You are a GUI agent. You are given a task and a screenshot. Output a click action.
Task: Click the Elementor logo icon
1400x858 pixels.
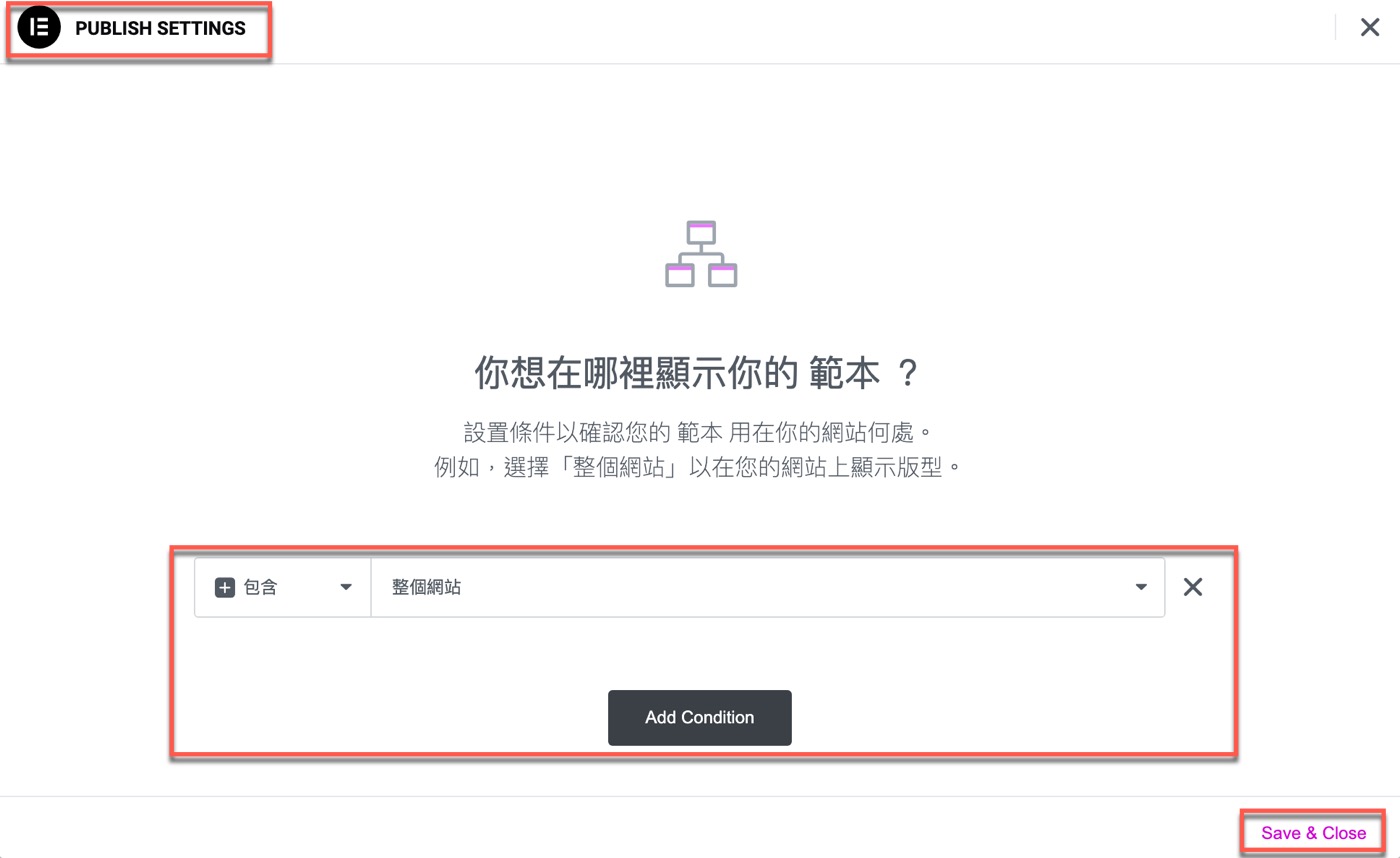tap(39, 28)
